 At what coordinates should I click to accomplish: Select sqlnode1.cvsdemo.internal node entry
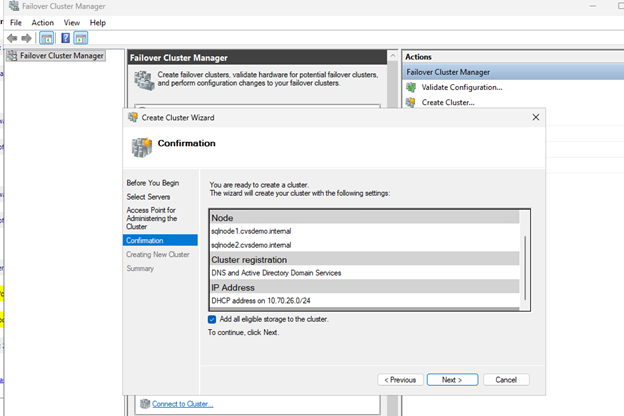click(x=251, y=231)
